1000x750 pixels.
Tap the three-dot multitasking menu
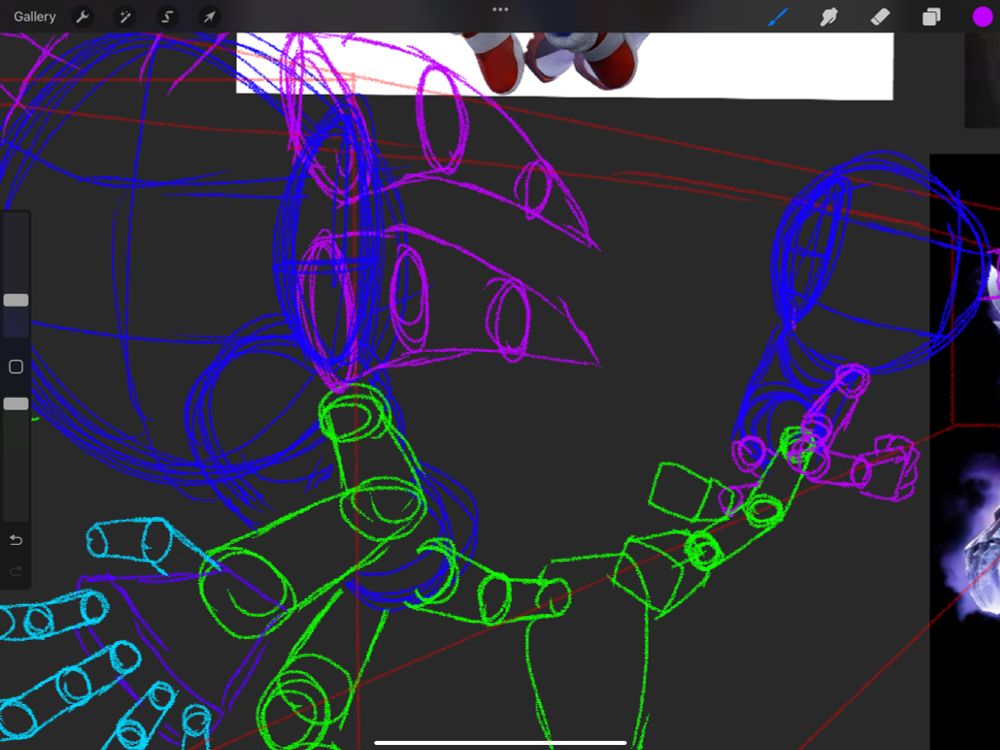(x=501, y=10)
